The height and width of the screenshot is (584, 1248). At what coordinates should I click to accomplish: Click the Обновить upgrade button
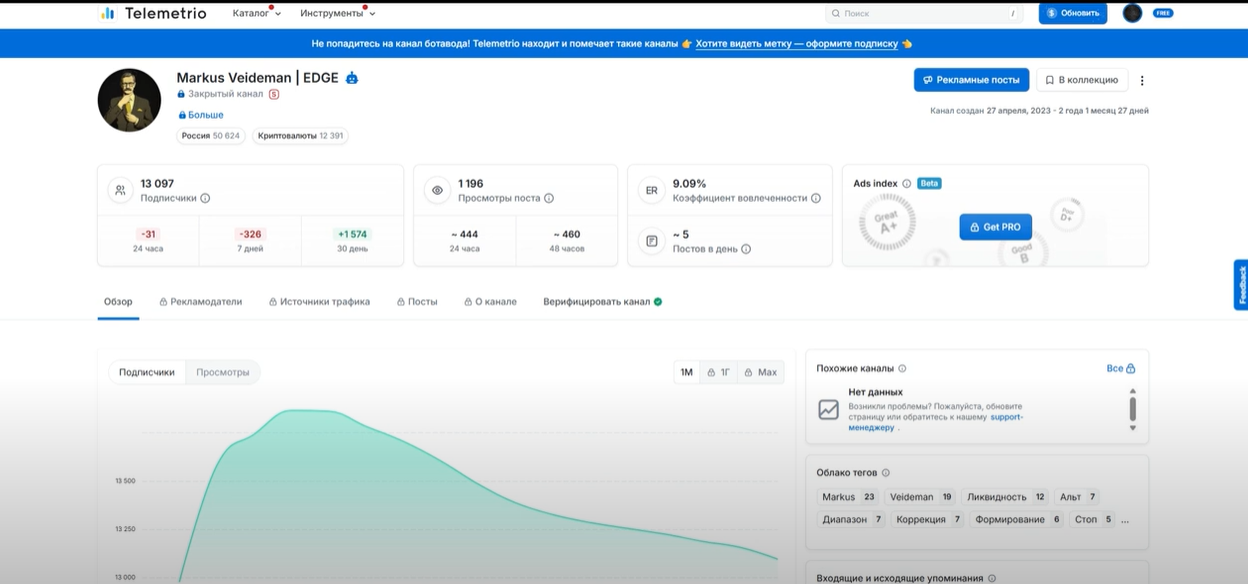coord(1073,13)
